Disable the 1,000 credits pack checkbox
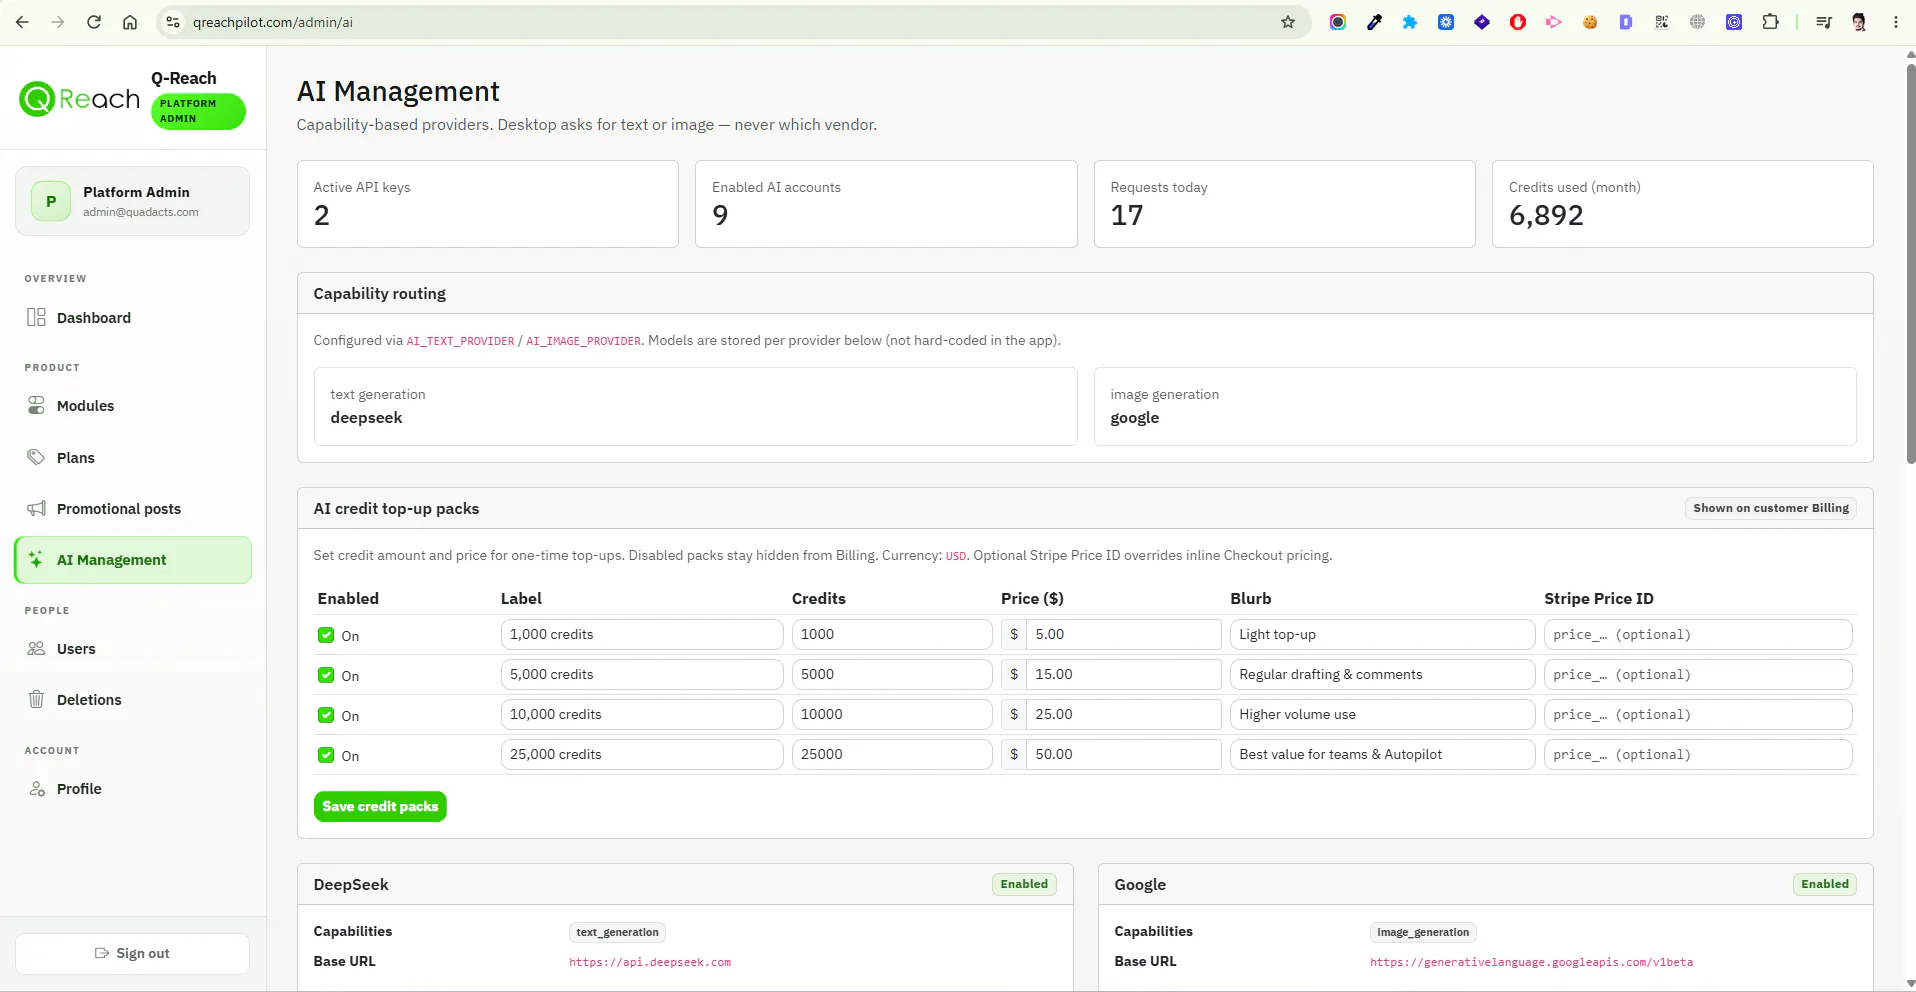Image resolution: width=1916 pixels, height=992 pixels. point(326,635)
